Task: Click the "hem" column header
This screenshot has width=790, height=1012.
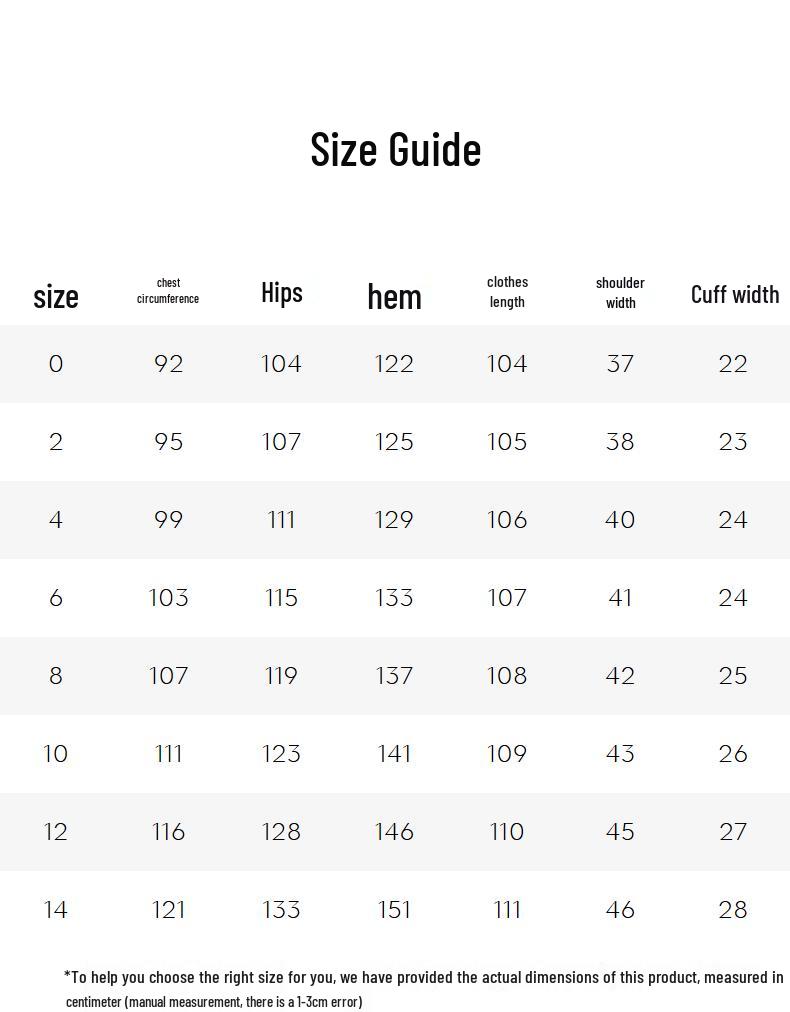Action: click(x=394, y=296)
